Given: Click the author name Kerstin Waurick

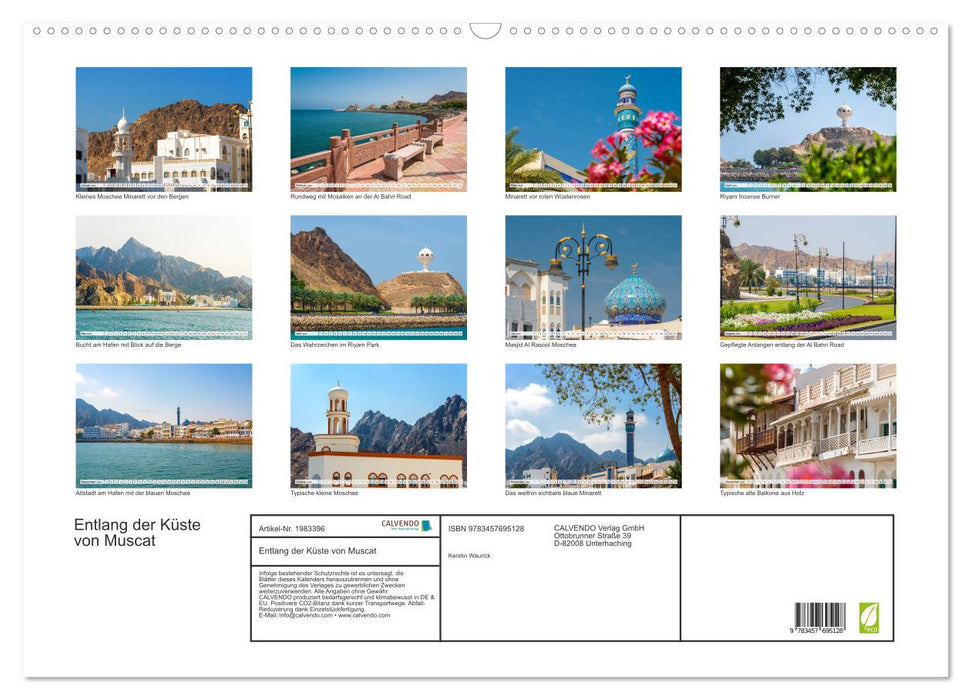Looking at the screenshot, I should [469, 555].
